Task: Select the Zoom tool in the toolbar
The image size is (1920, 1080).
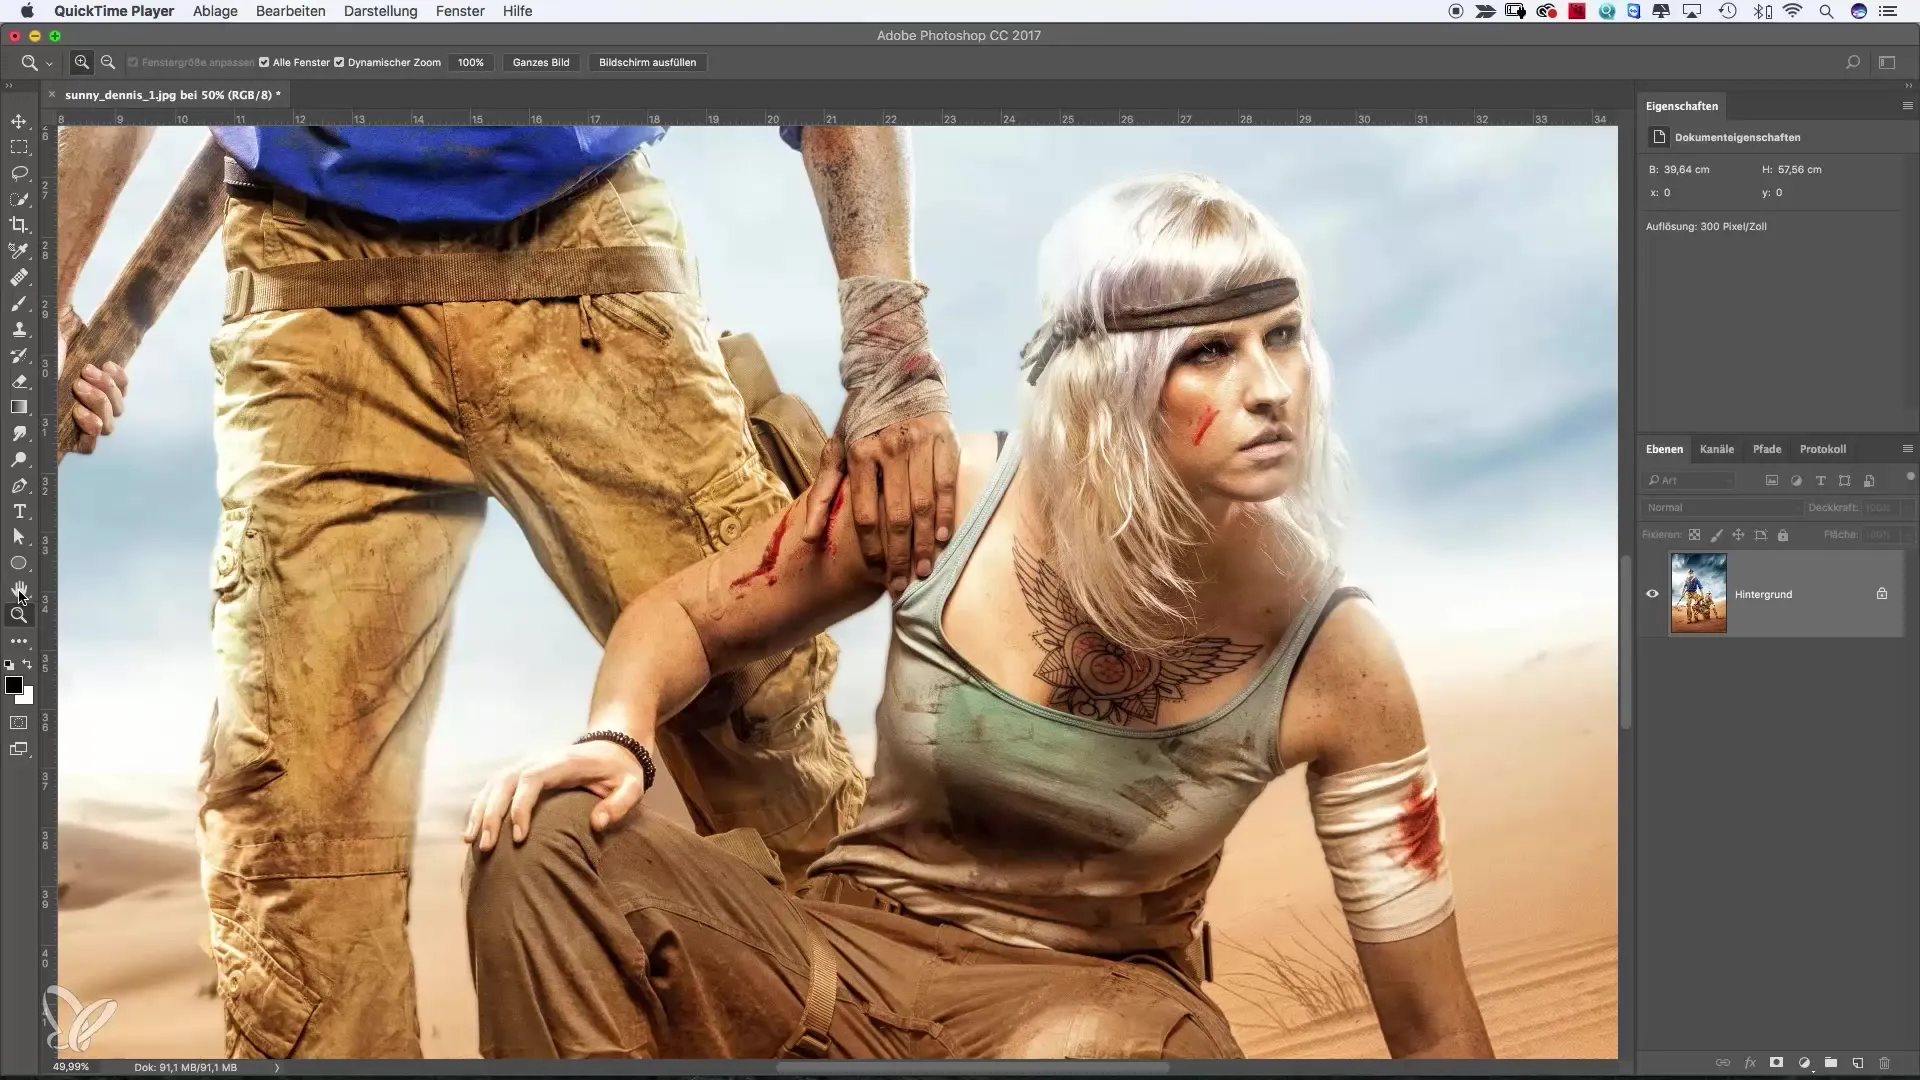Action: pos(19,615)
